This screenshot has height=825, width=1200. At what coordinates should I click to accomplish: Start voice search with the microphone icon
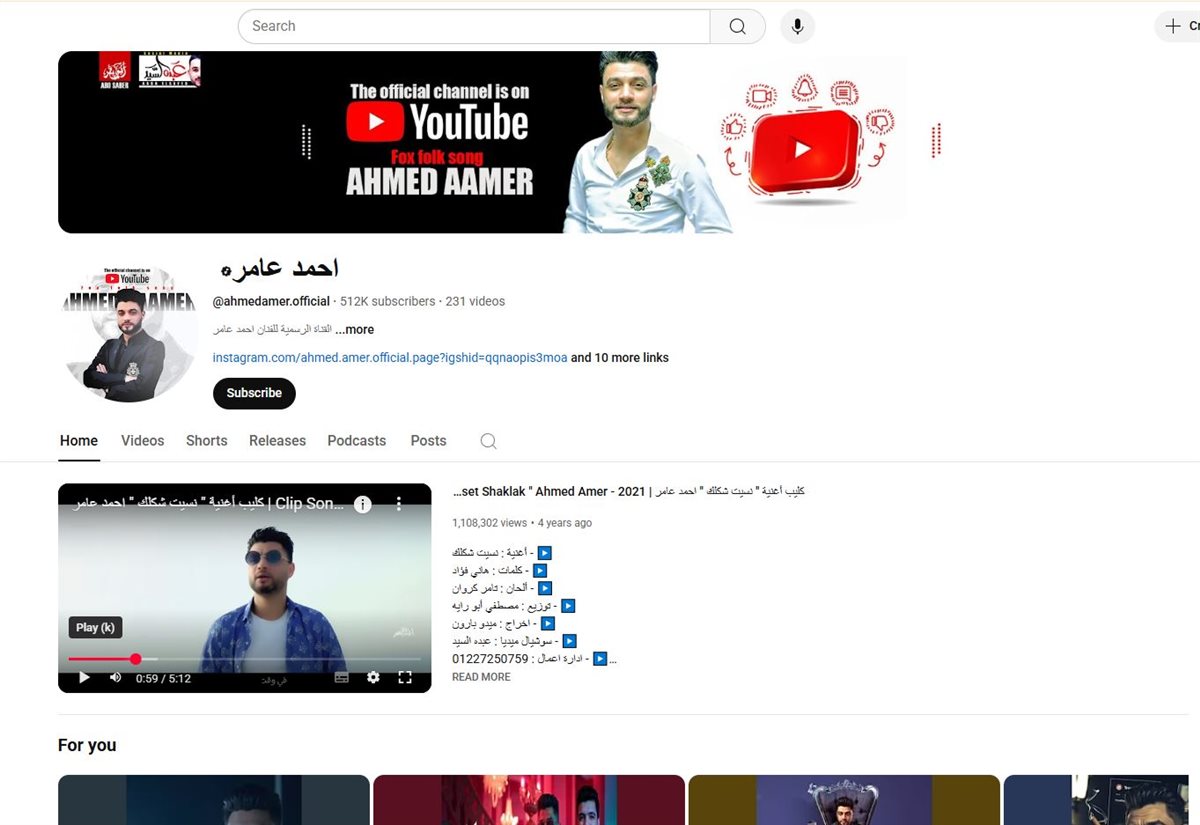click(x=797, y=26)
